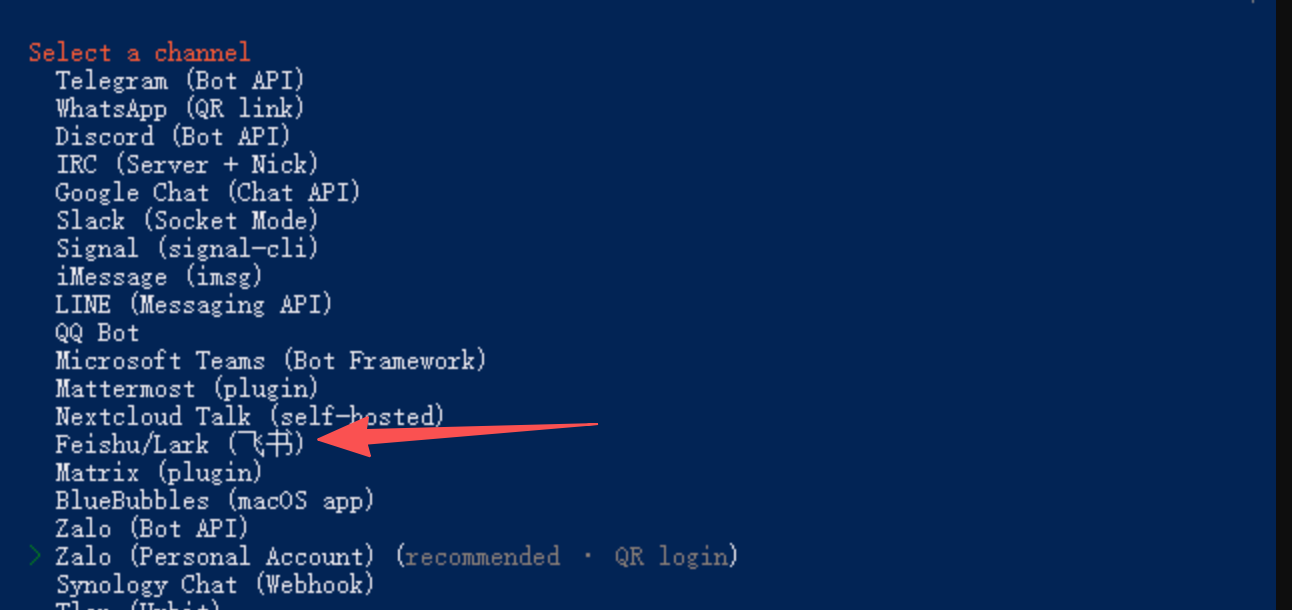The width and height of the screenshot is (1292, 610).
Task: Select Signal (signal-cli) option
Action: 187,248
